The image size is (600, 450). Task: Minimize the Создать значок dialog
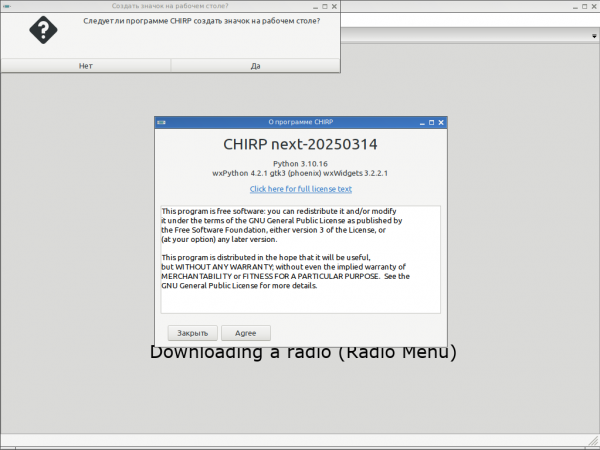tap(315, 7)
